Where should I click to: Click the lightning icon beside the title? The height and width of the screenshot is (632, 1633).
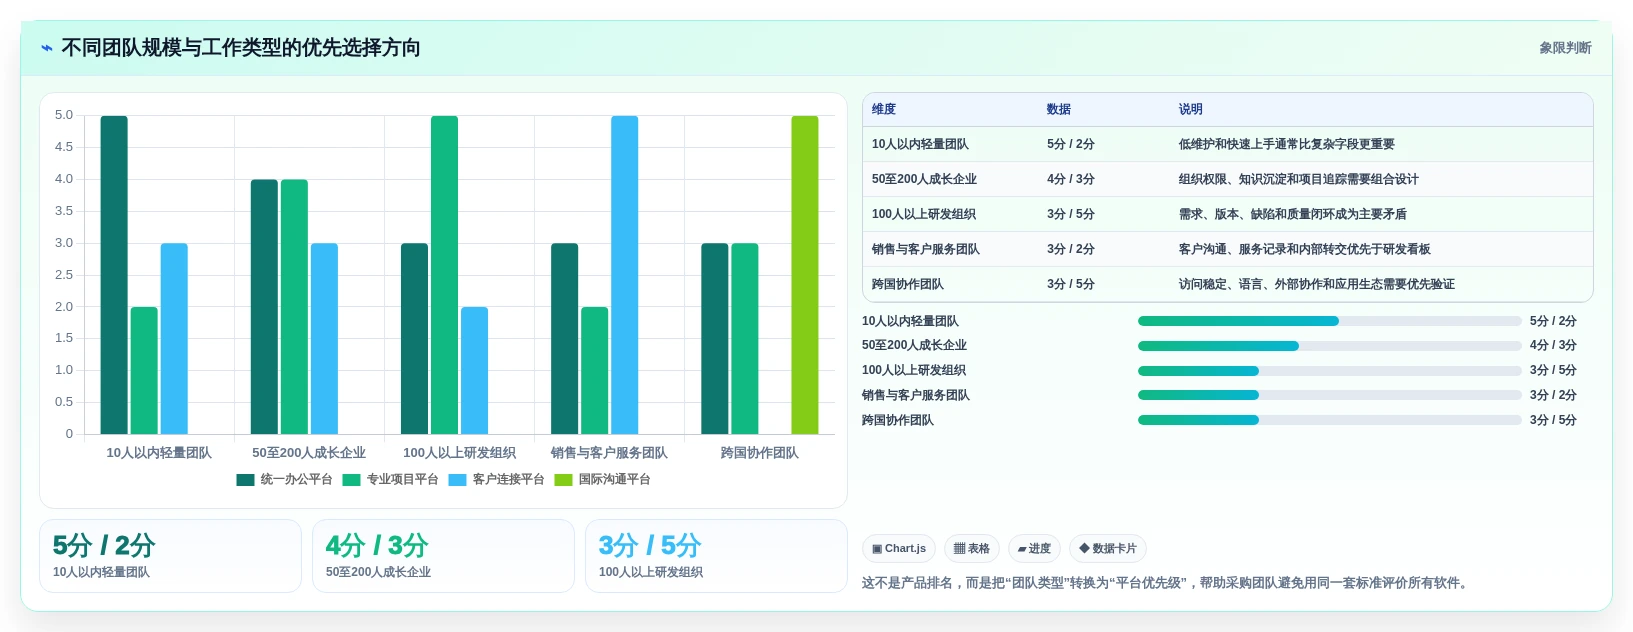[47, 48]
